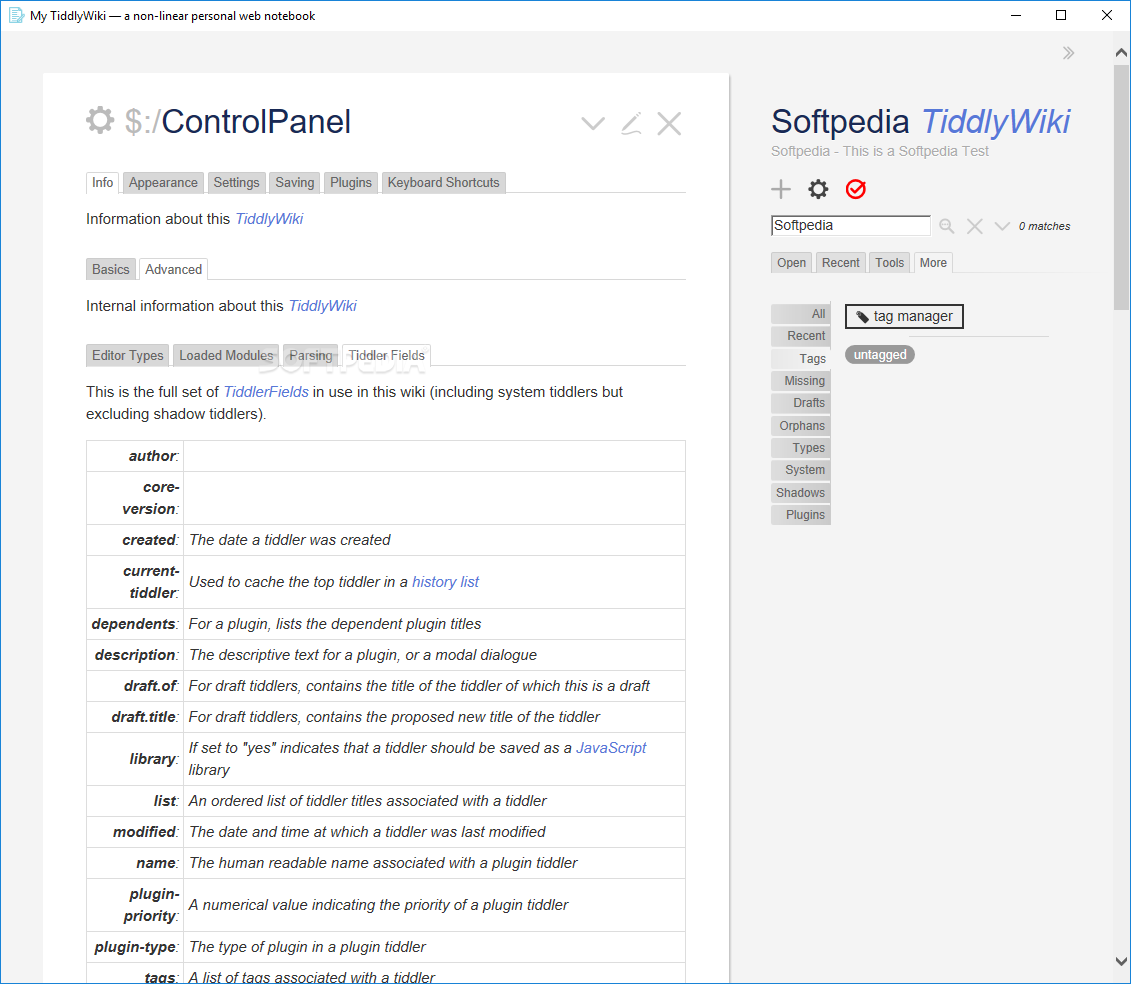This screenshot has height=984, width=1131.
Task: Open the tiddler more-actions chevron
Action: [593, 123]
